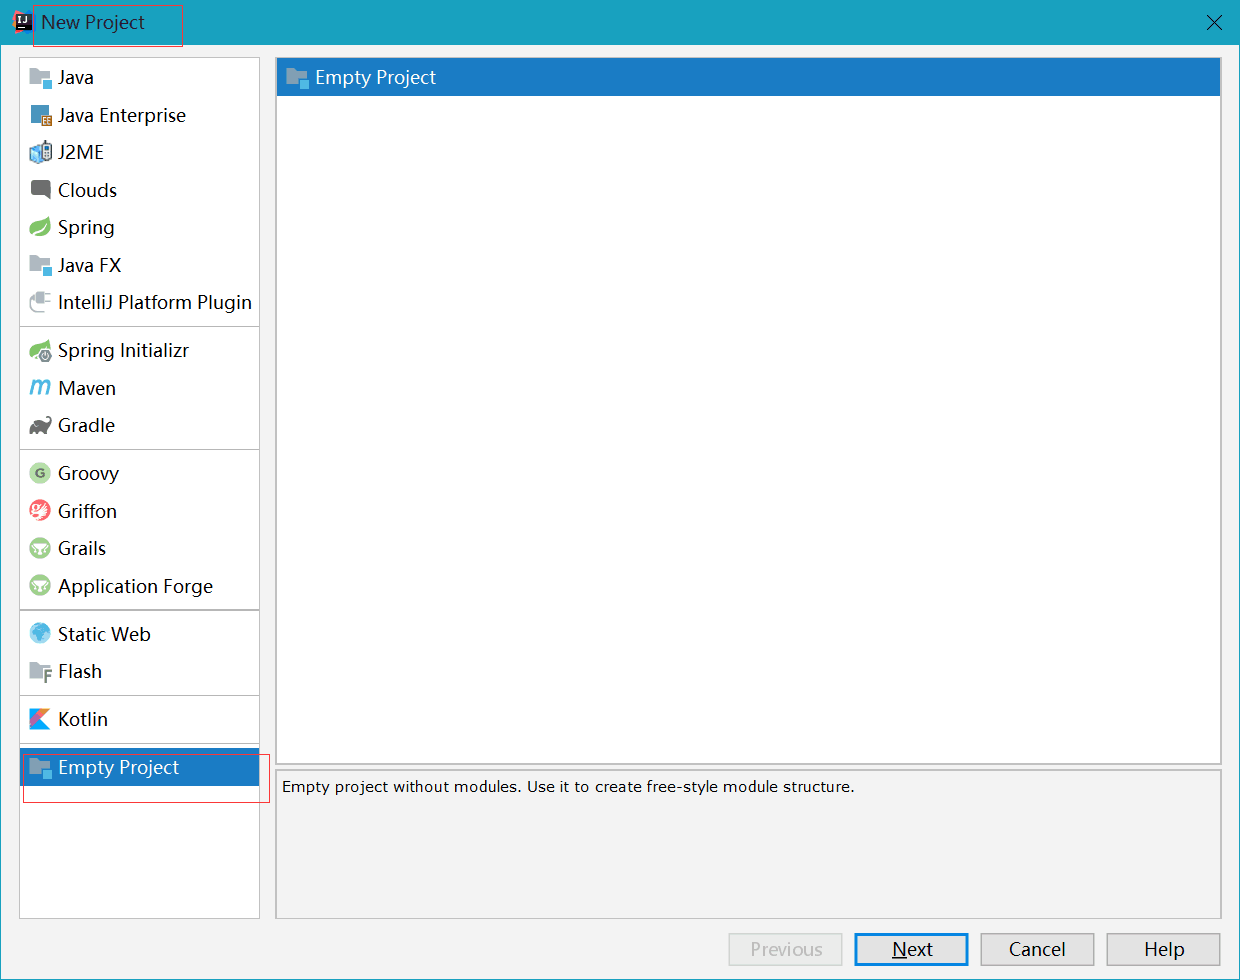Screen dimensions: 1240x980
Task: Choose Java project type
Action: point(75,78)
